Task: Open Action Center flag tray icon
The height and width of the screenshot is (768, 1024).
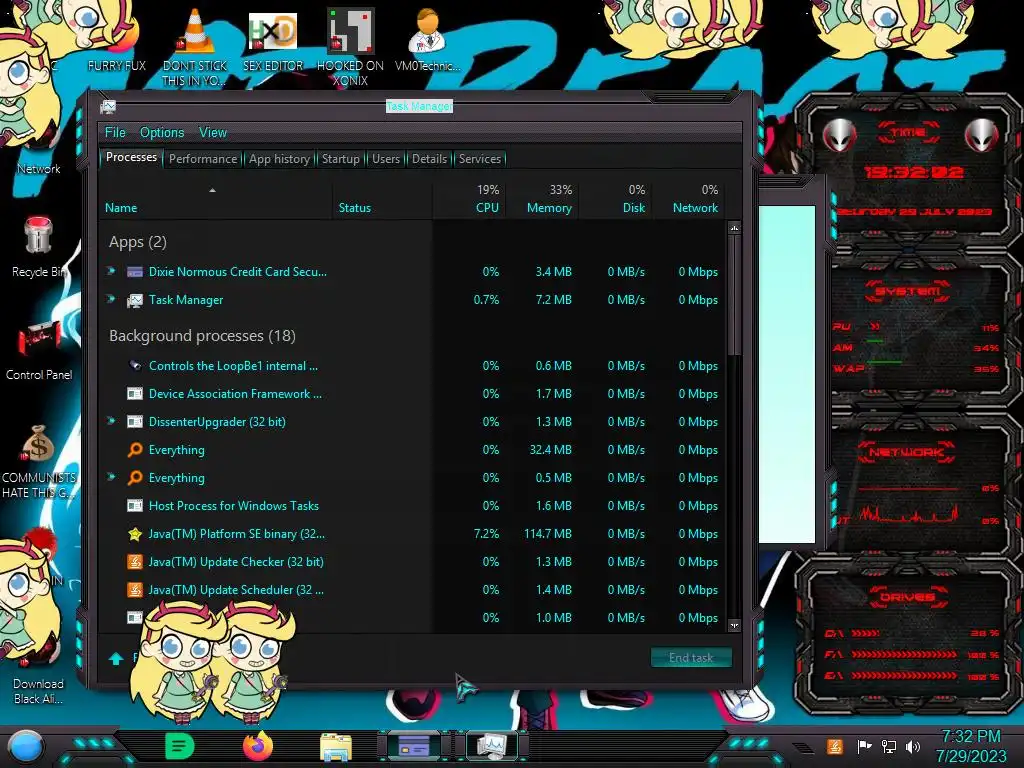Action: [x=864, y=746]
